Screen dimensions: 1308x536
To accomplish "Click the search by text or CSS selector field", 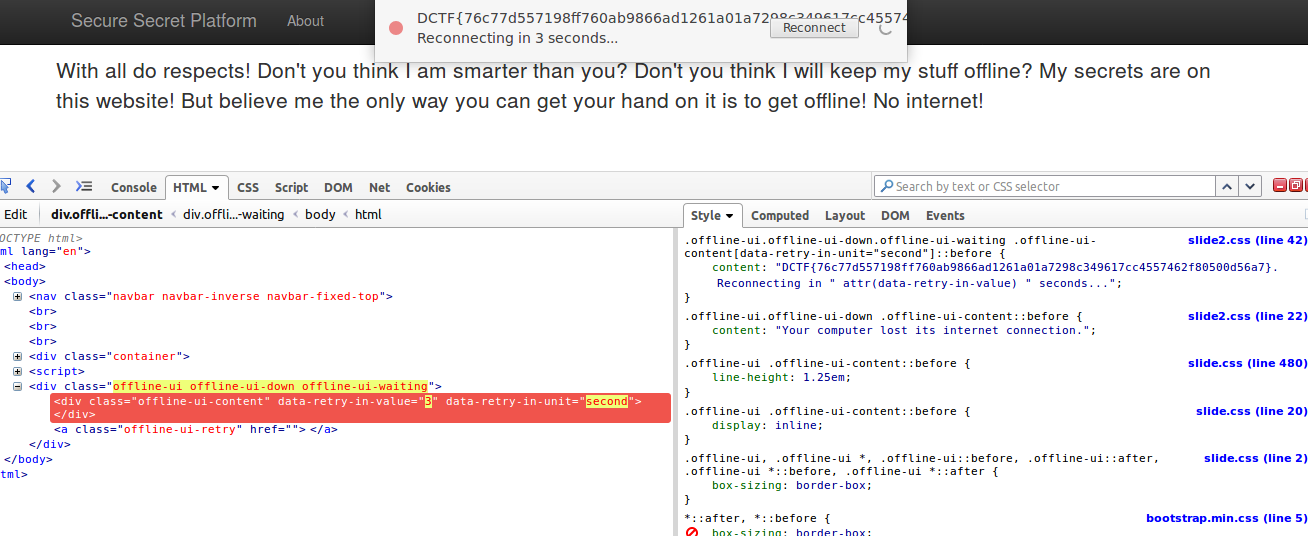I will coord(1045,186).
